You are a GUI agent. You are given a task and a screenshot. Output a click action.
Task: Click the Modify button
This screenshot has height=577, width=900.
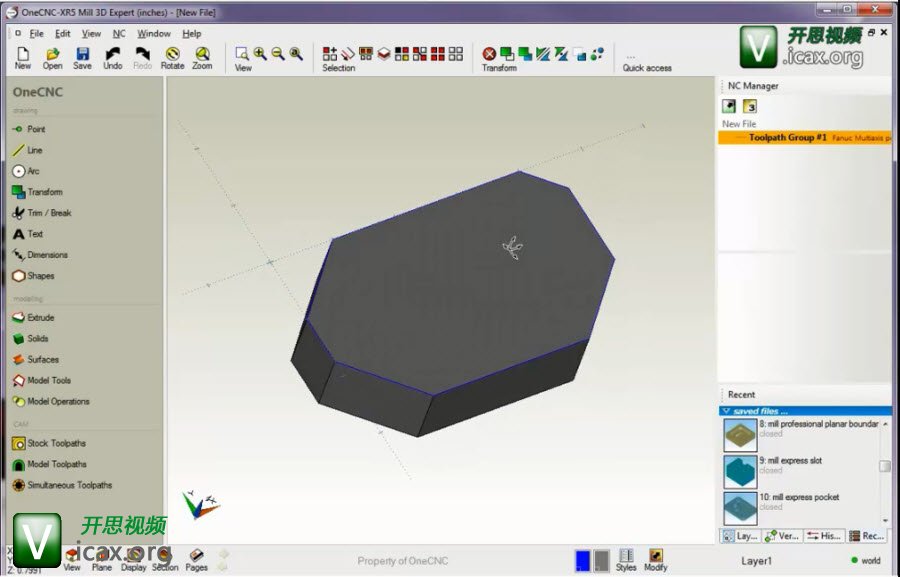pos(655,560)
